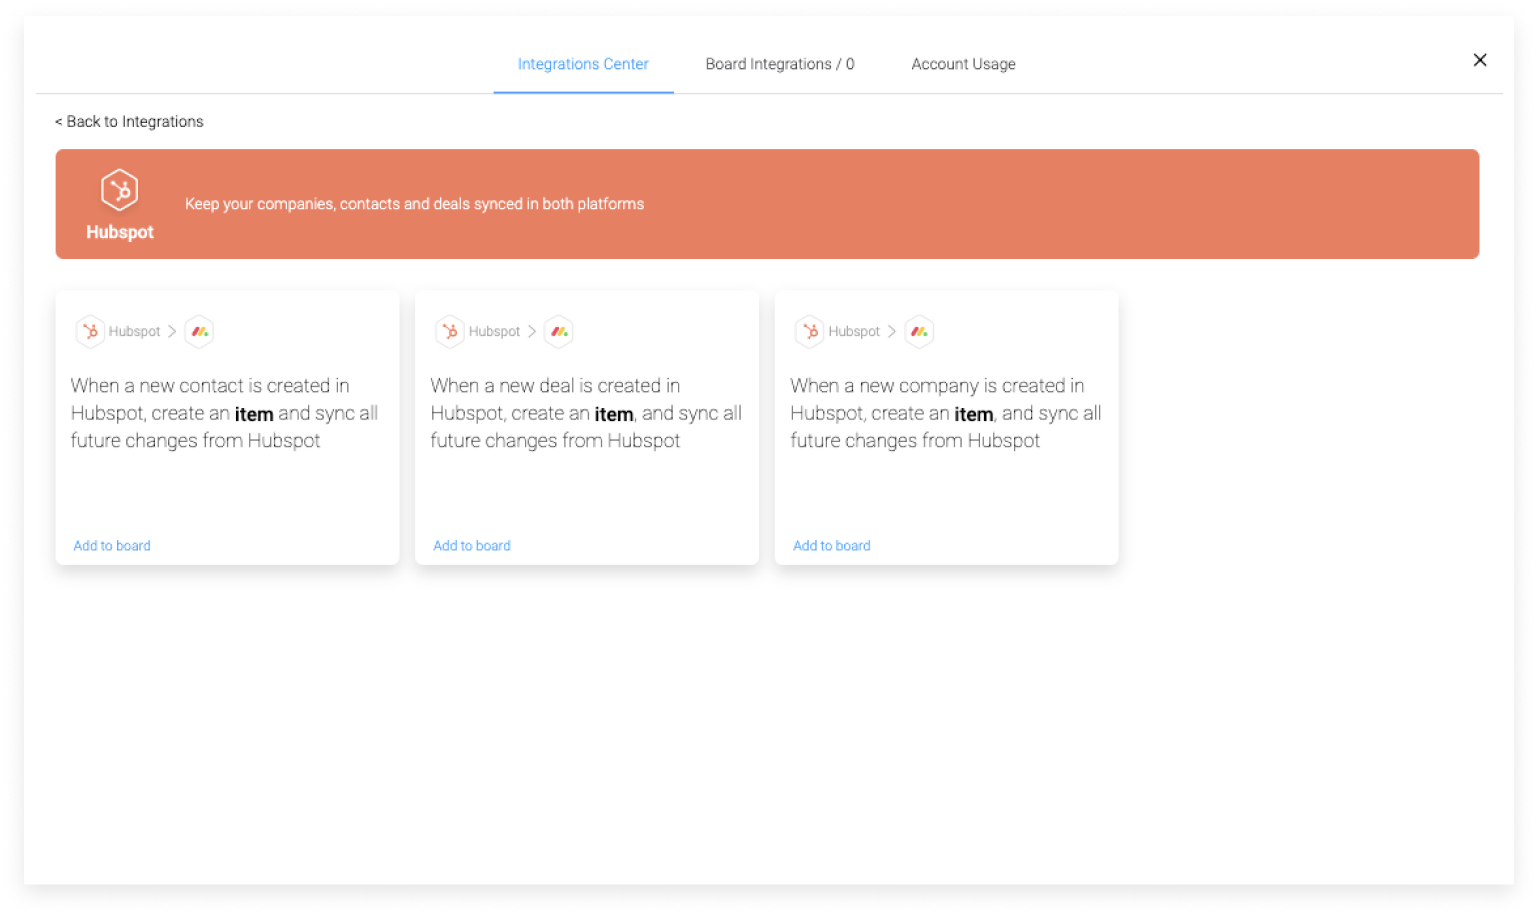Image resolution: width=1539 pixels, height=917 pixels.
Task: Go back to Integrations
Action: tap(129, 121)
